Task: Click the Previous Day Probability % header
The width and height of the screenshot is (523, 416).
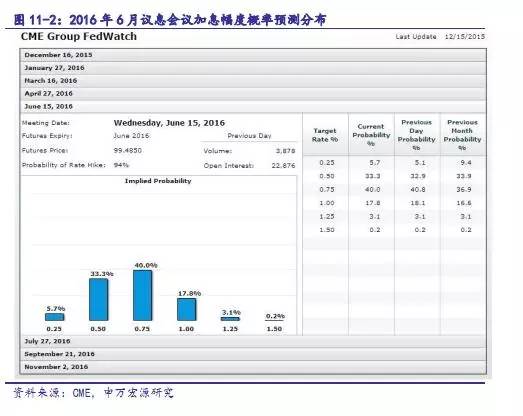Action: 417,135
